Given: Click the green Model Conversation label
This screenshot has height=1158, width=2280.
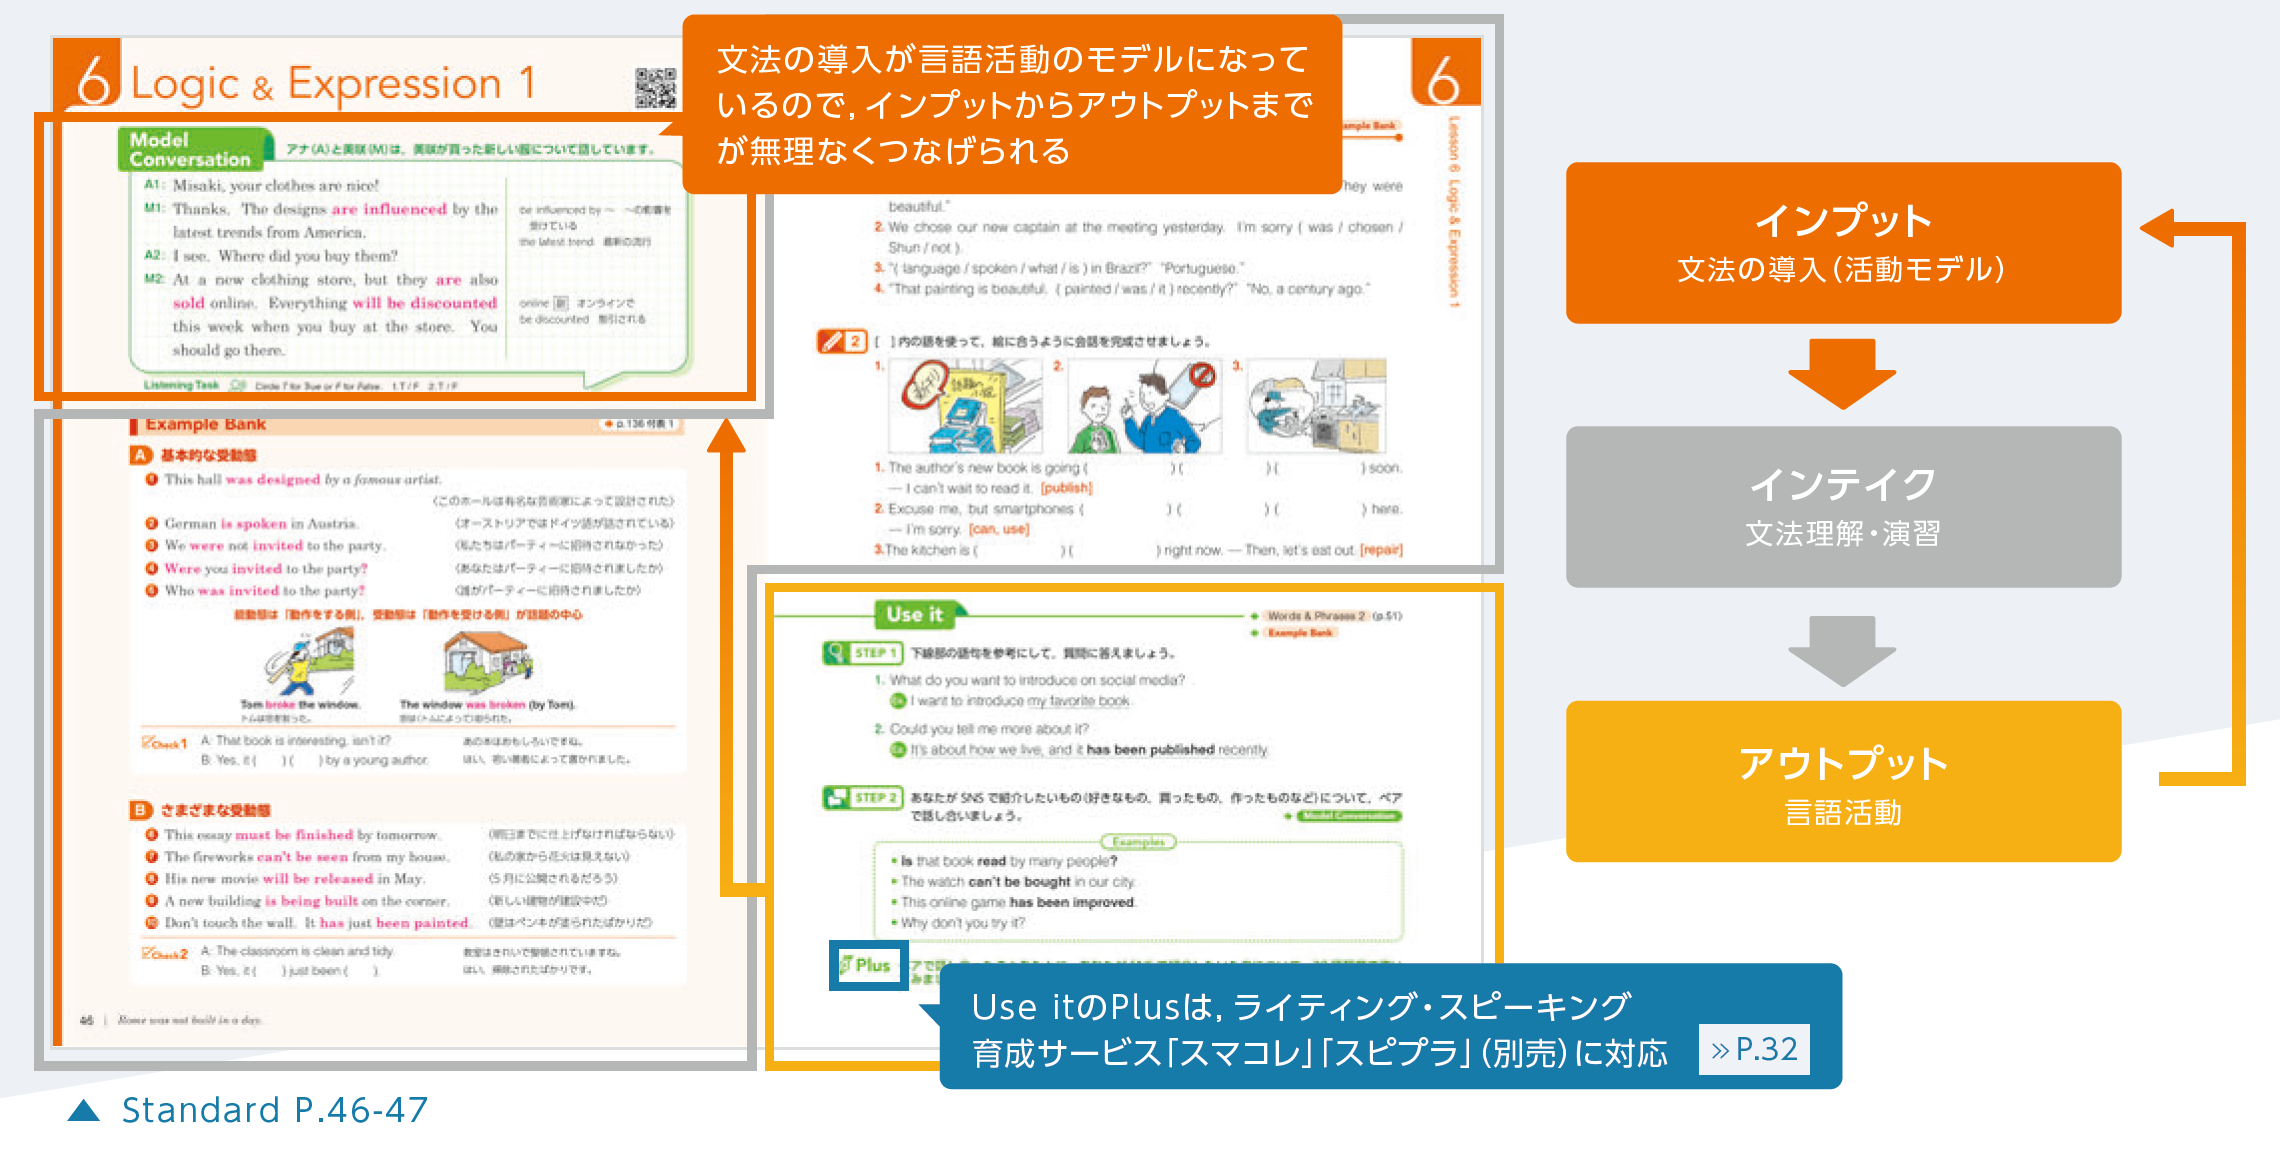Looking at the screenshot, I should (x=192, y=150).
